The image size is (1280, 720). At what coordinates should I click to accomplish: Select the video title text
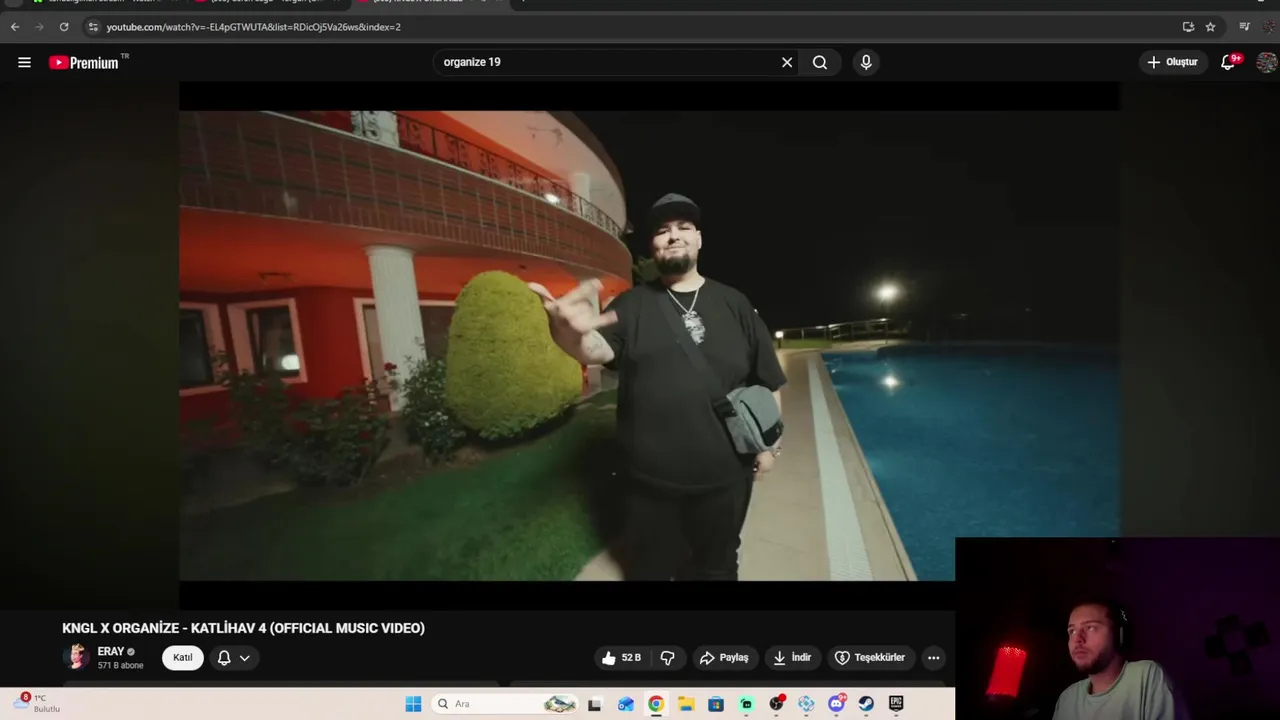point(243,628)
